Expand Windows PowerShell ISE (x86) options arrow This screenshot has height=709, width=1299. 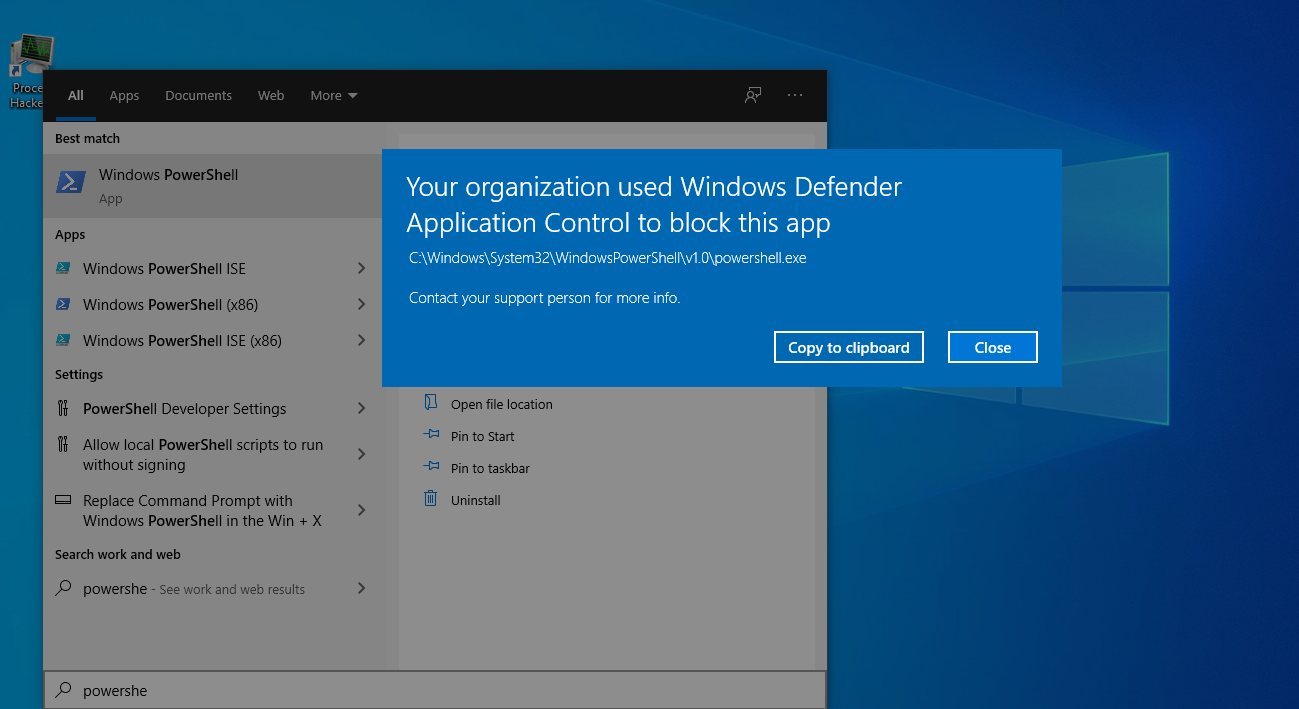click(362, 340)
